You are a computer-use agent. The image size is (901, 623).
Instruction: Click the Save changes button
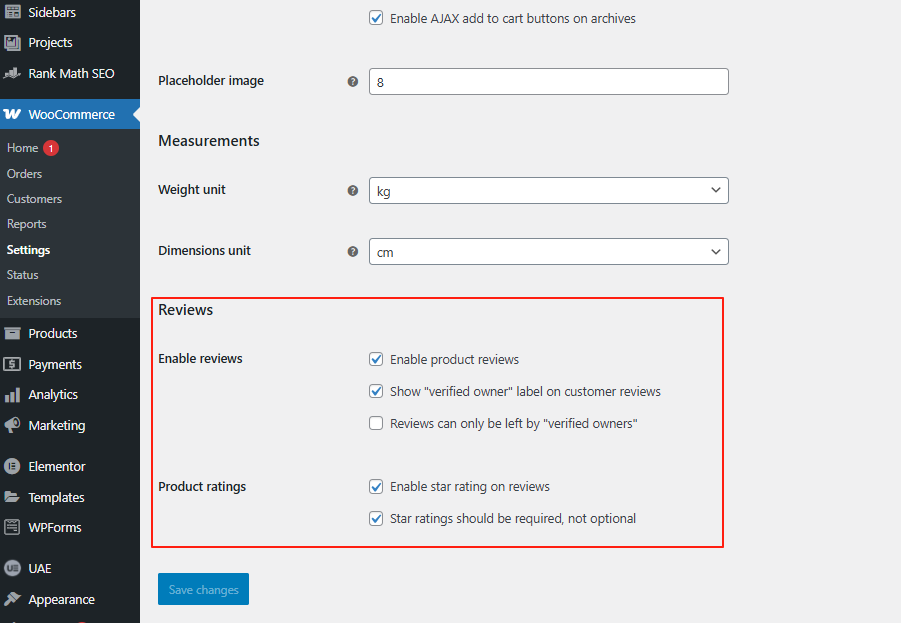point(203,590)
